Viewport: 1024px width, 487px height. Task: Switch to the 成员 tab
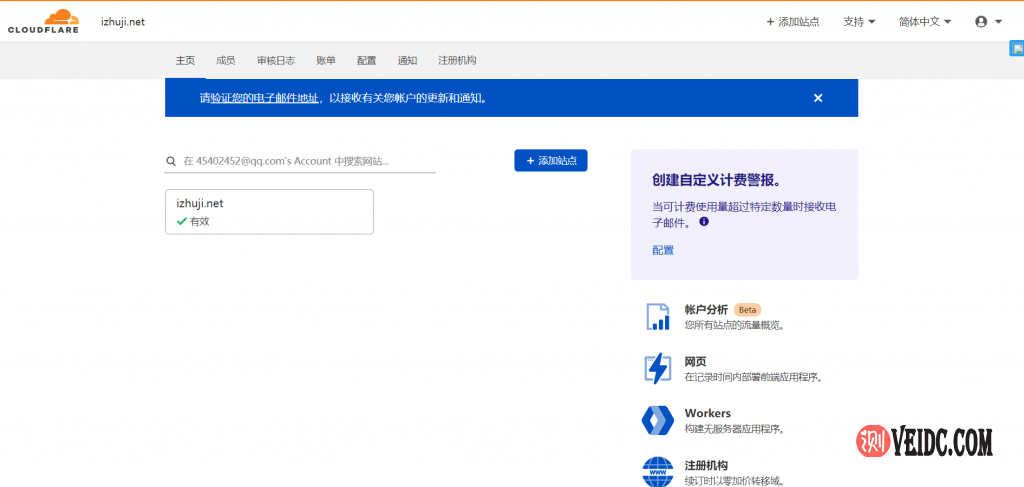[225, 60]
